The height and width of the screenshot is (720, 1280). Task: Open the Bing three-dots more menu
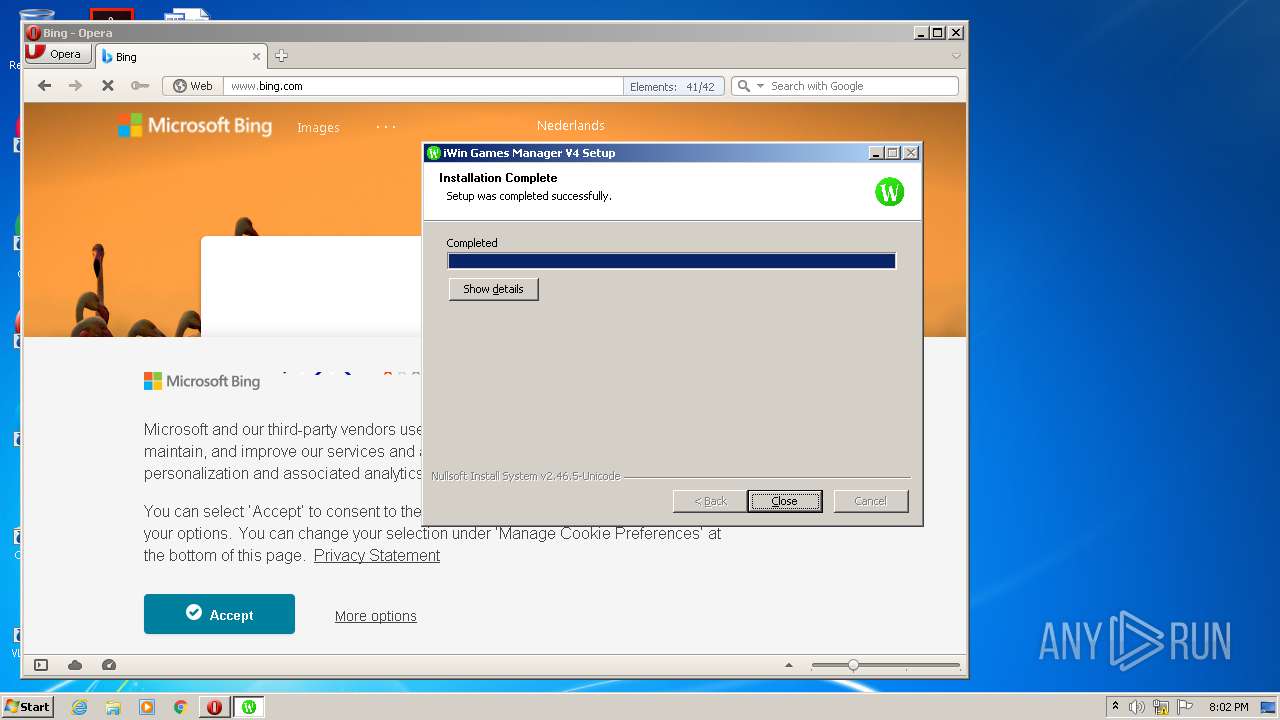click(x=386, y=126)
